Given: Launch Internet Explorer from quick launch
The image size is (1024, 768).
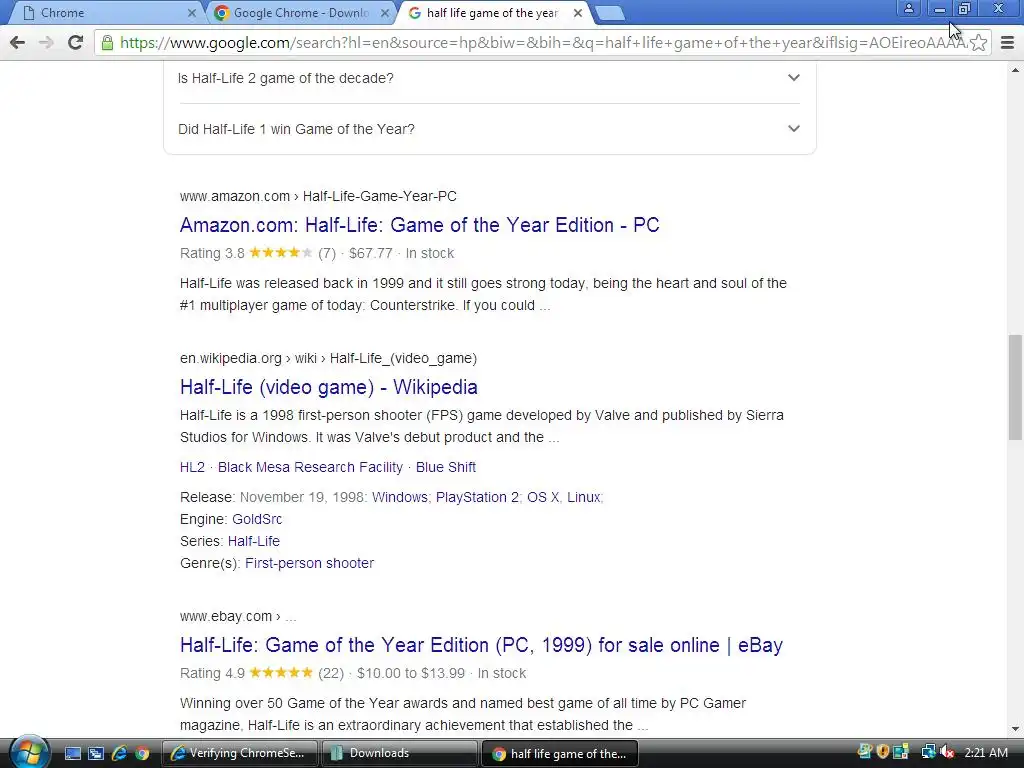Looking at the screenshot, I should [x=120, y=754].
